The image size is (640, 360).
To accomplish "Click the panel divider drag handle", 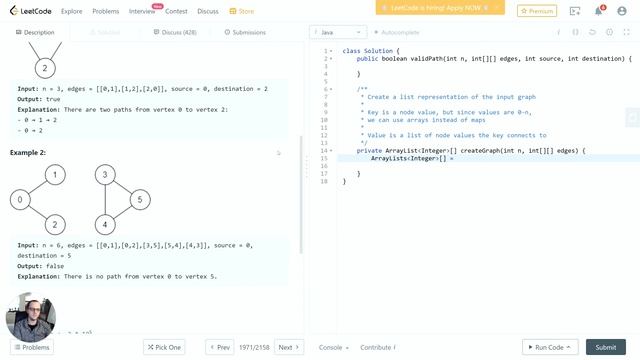I will [307, 167].
